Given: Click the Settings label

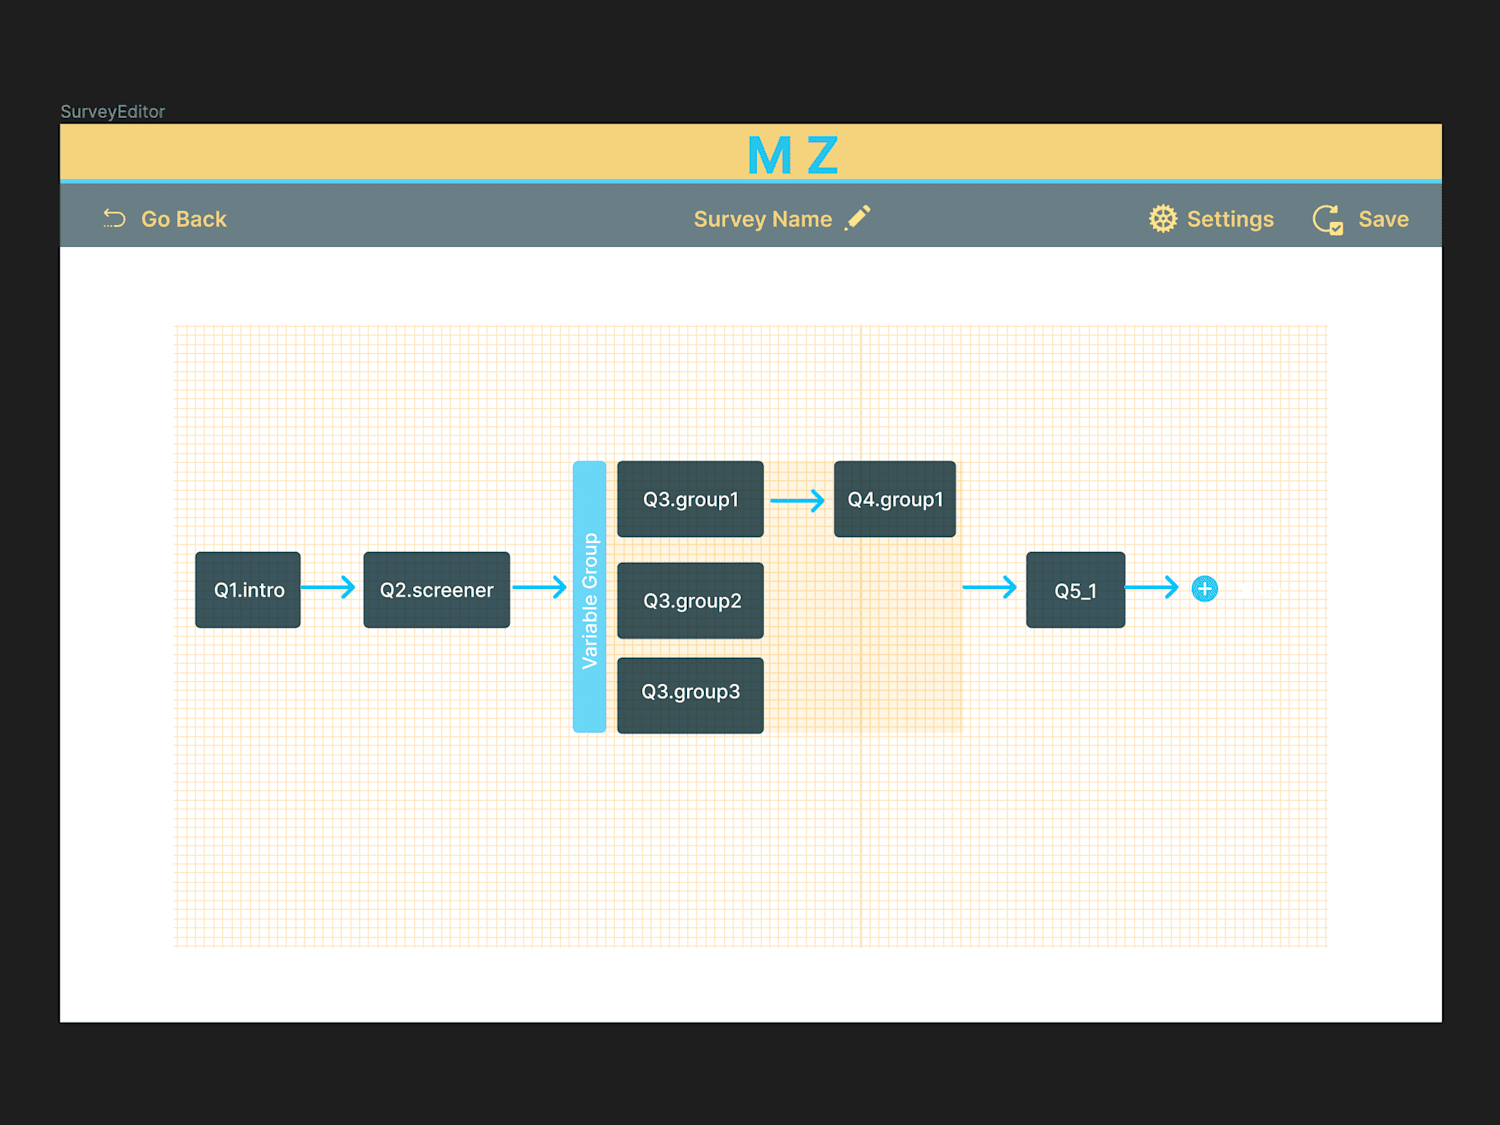Looking at the screenshot, I should 1230,219.
